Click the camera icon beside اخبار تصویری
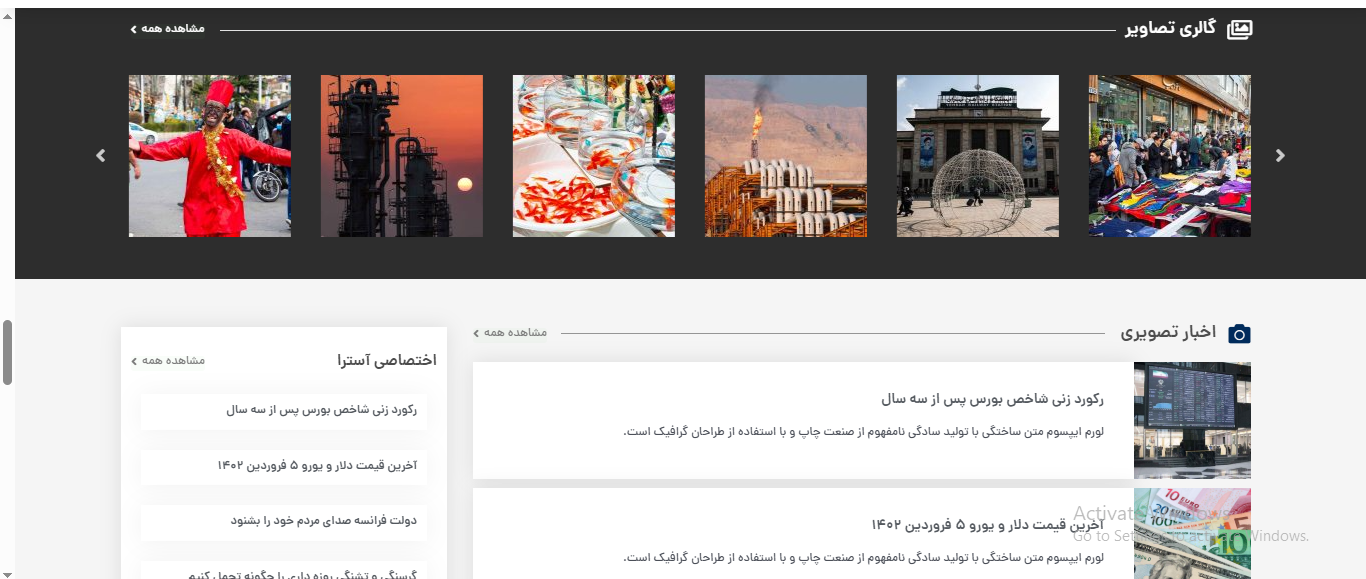This screenshot has width=1366, height=579. point(1239,334)
